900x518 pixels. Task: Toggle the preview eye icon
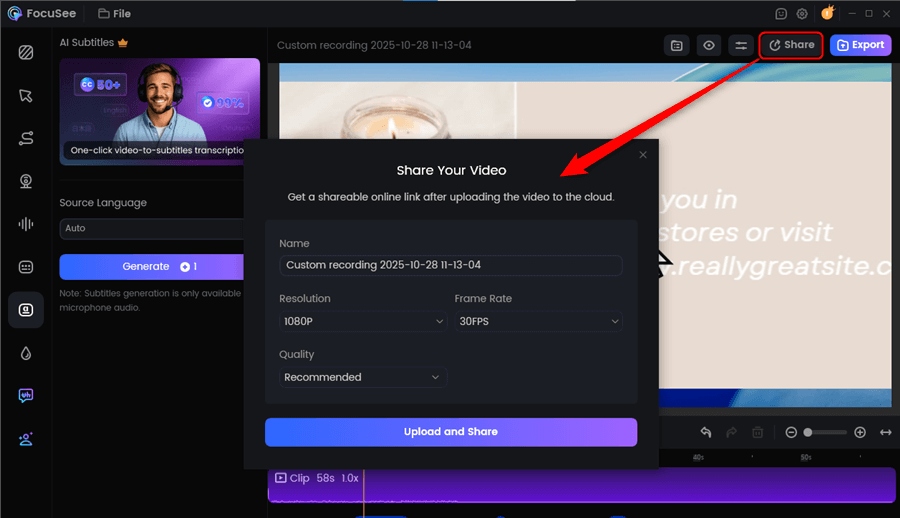[709, 45]
